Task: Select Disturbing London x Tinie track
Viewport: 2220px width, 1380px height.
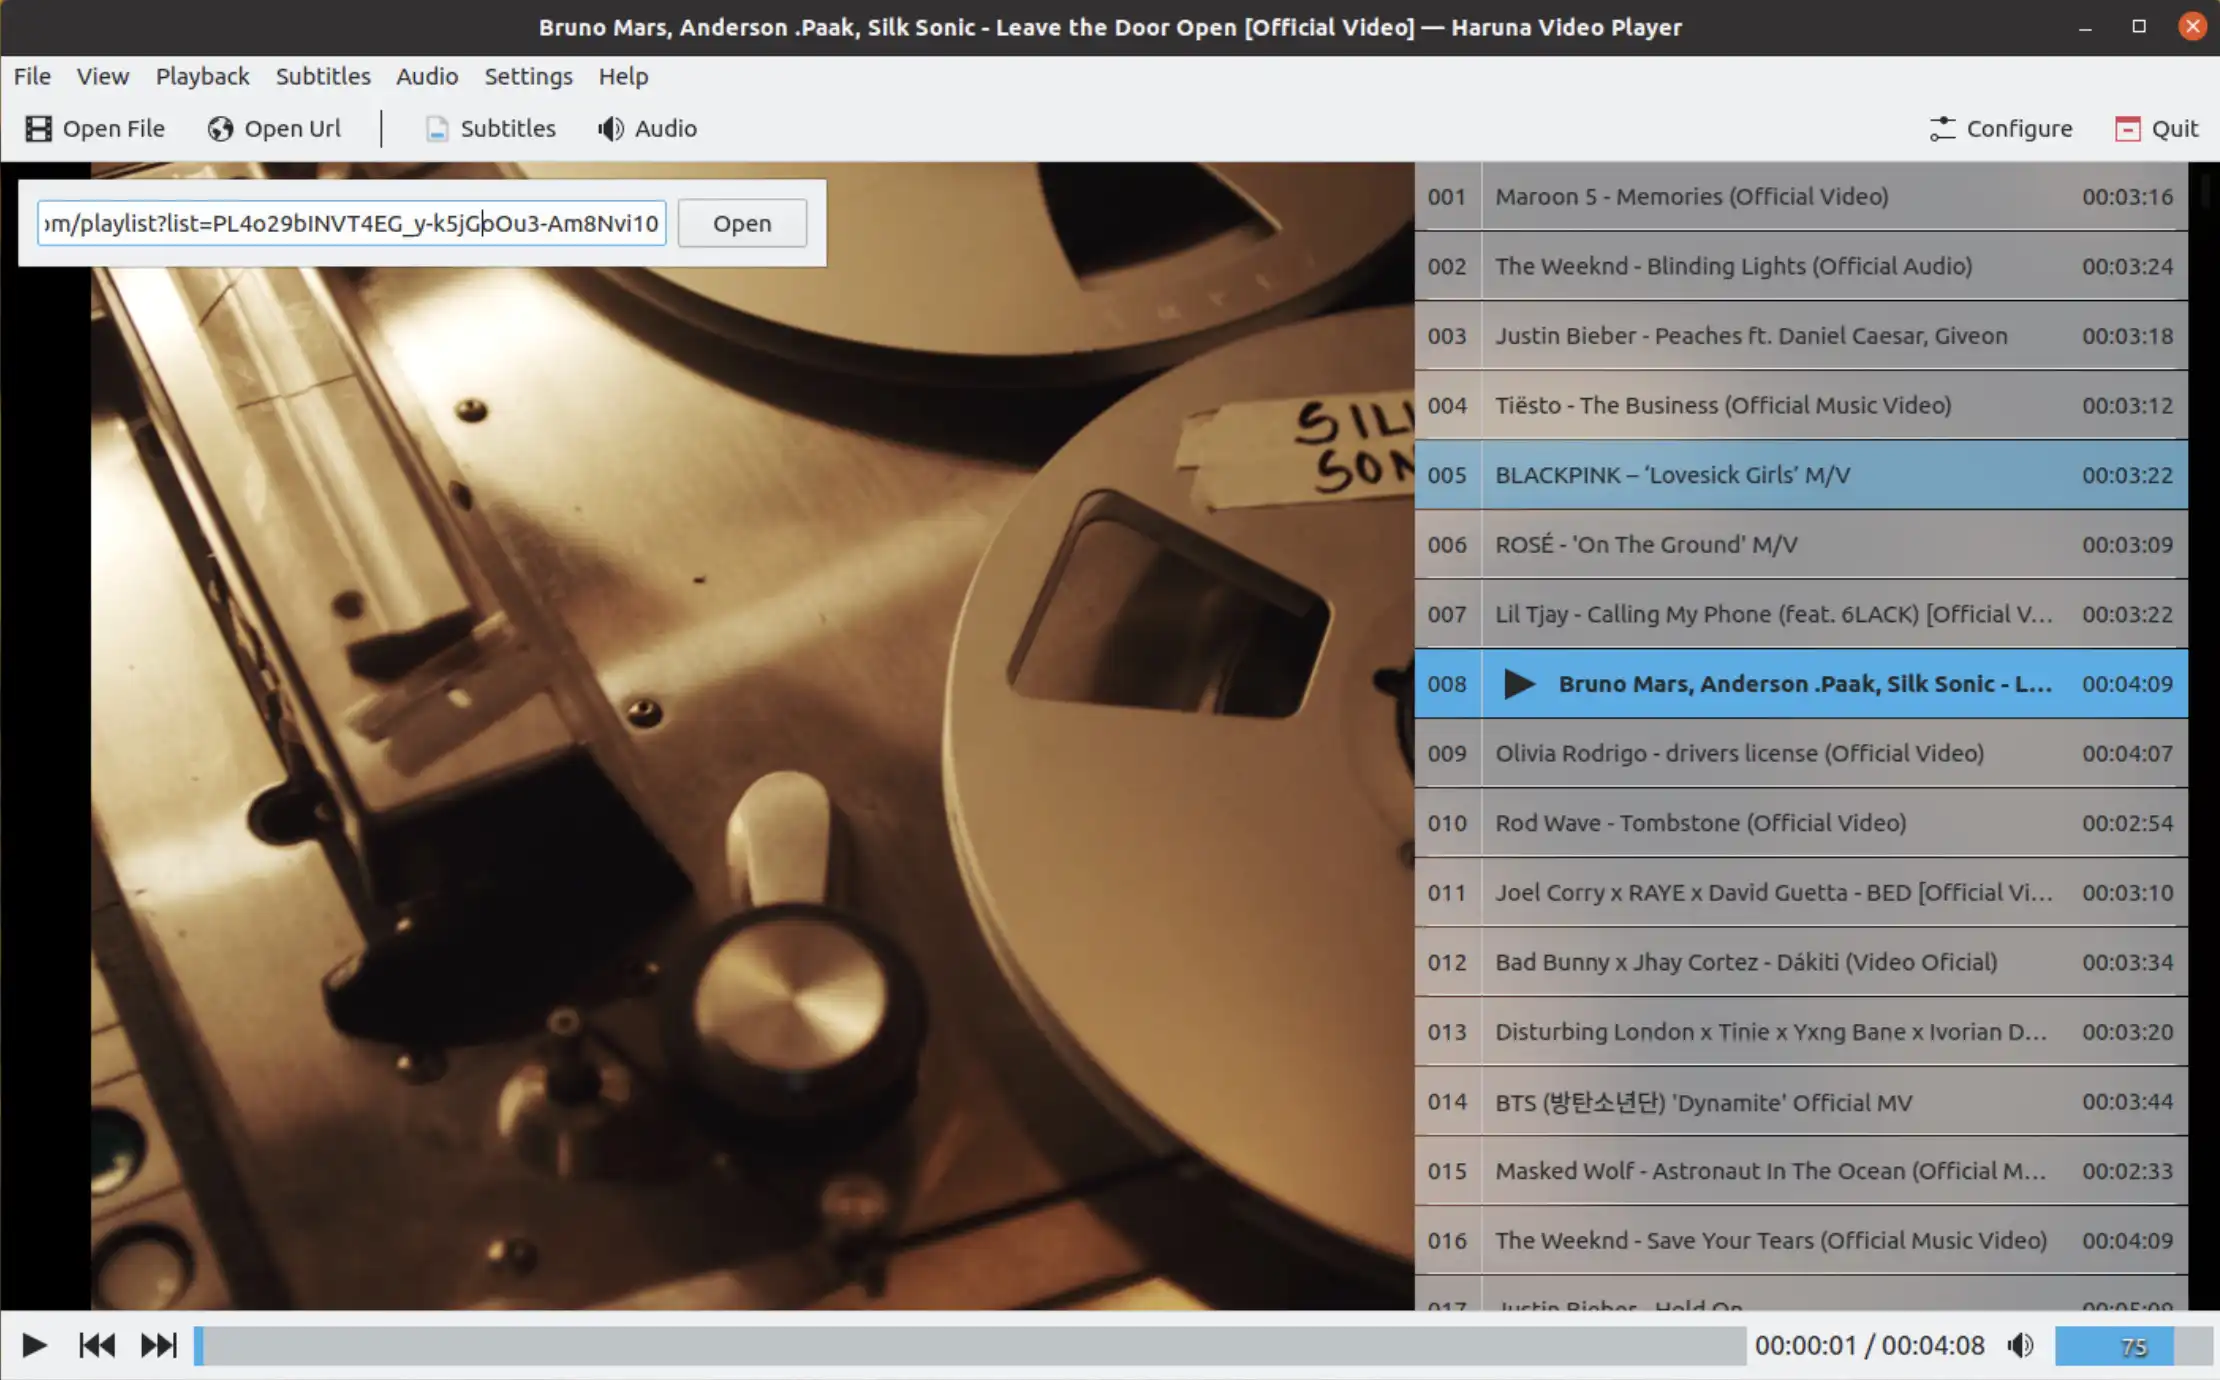Action: tap(1801, 1032)
